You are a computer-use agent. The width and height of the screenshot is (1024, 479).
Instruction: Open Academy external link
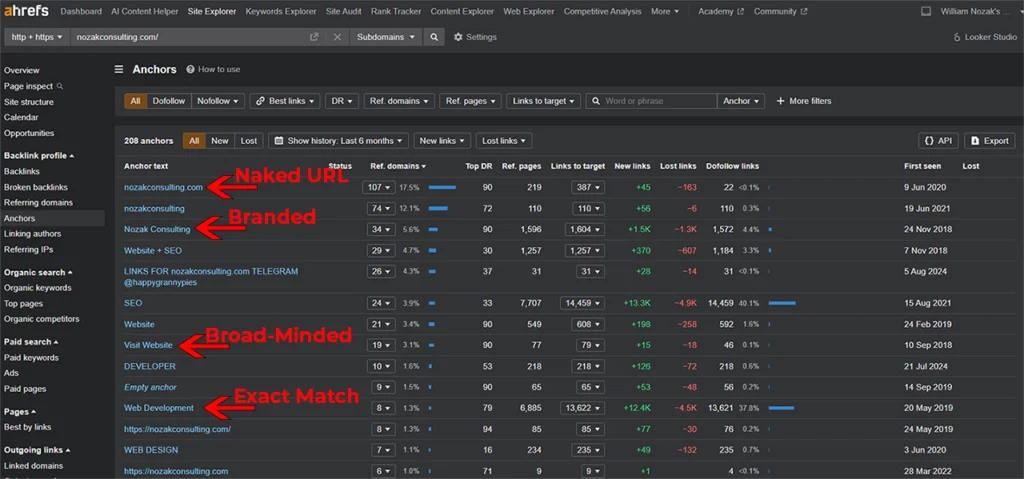tap(721, 11)
